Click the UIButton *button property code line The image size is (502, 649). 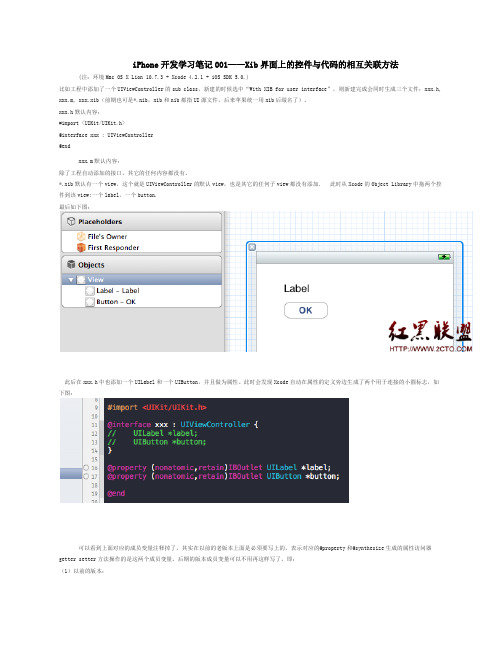[x=223, y=476]
